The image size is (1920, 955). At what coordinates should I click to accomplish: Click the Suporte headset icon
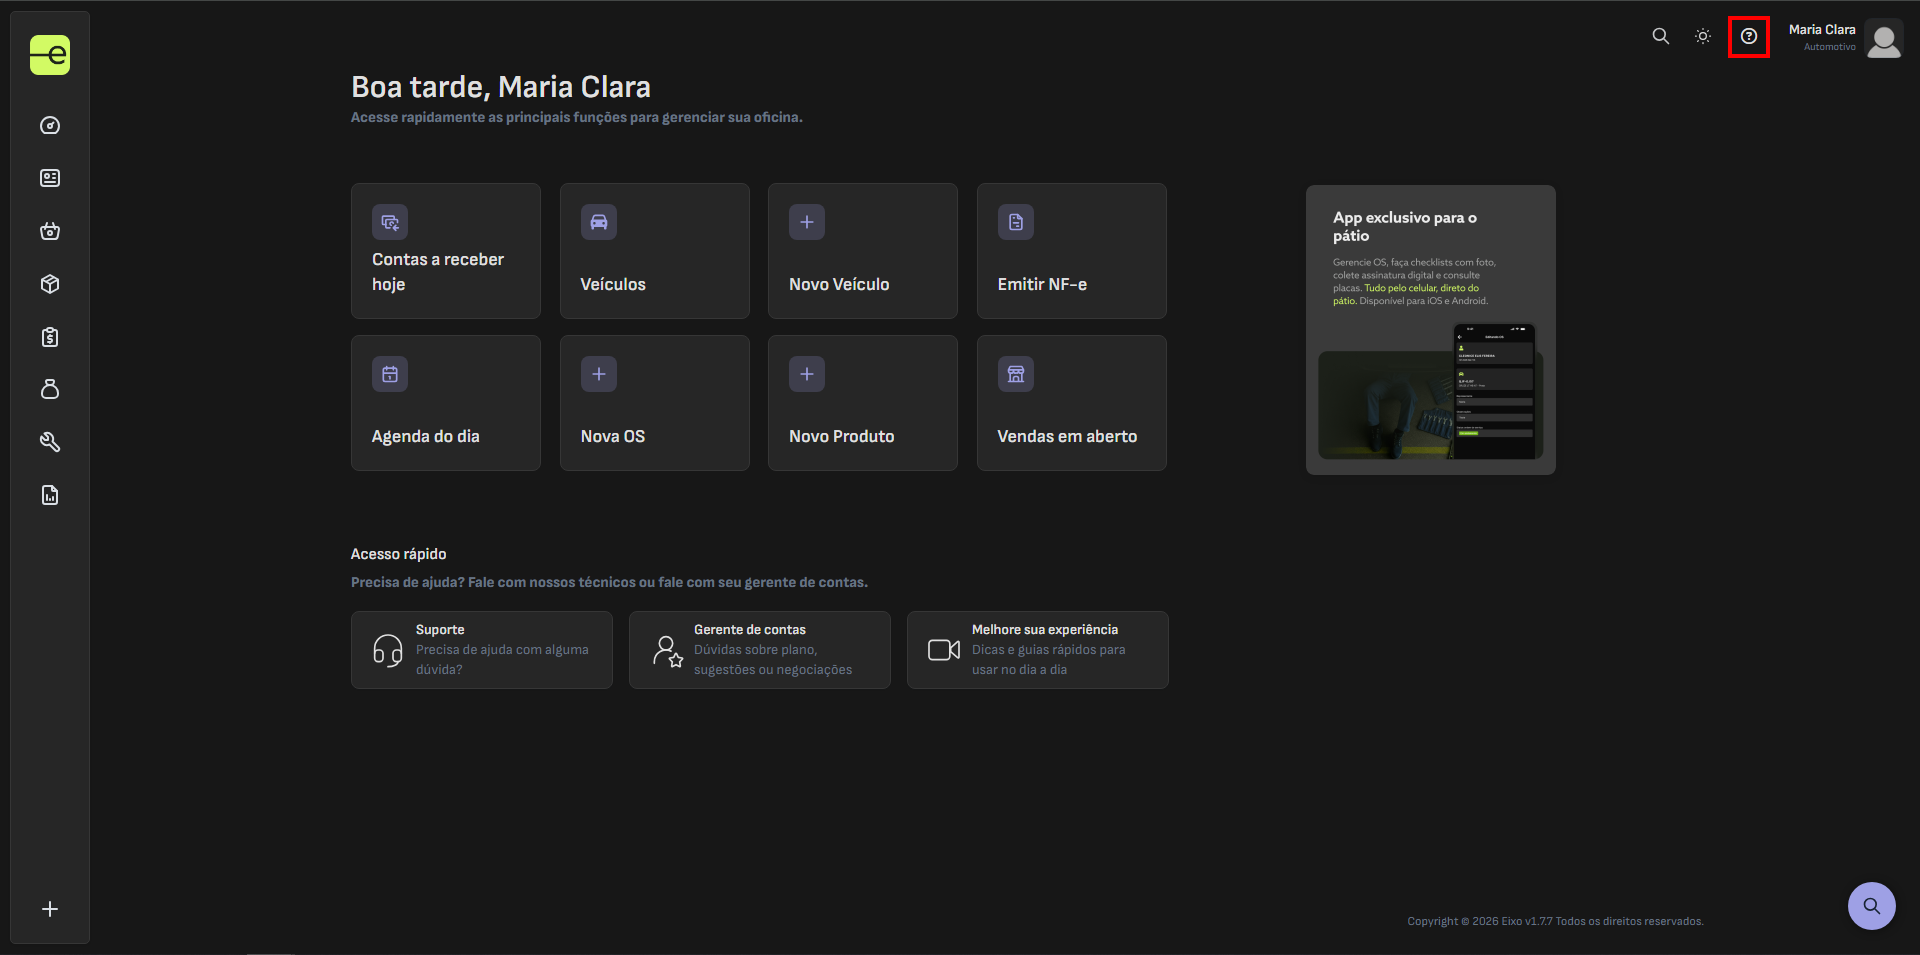[388, 650]
